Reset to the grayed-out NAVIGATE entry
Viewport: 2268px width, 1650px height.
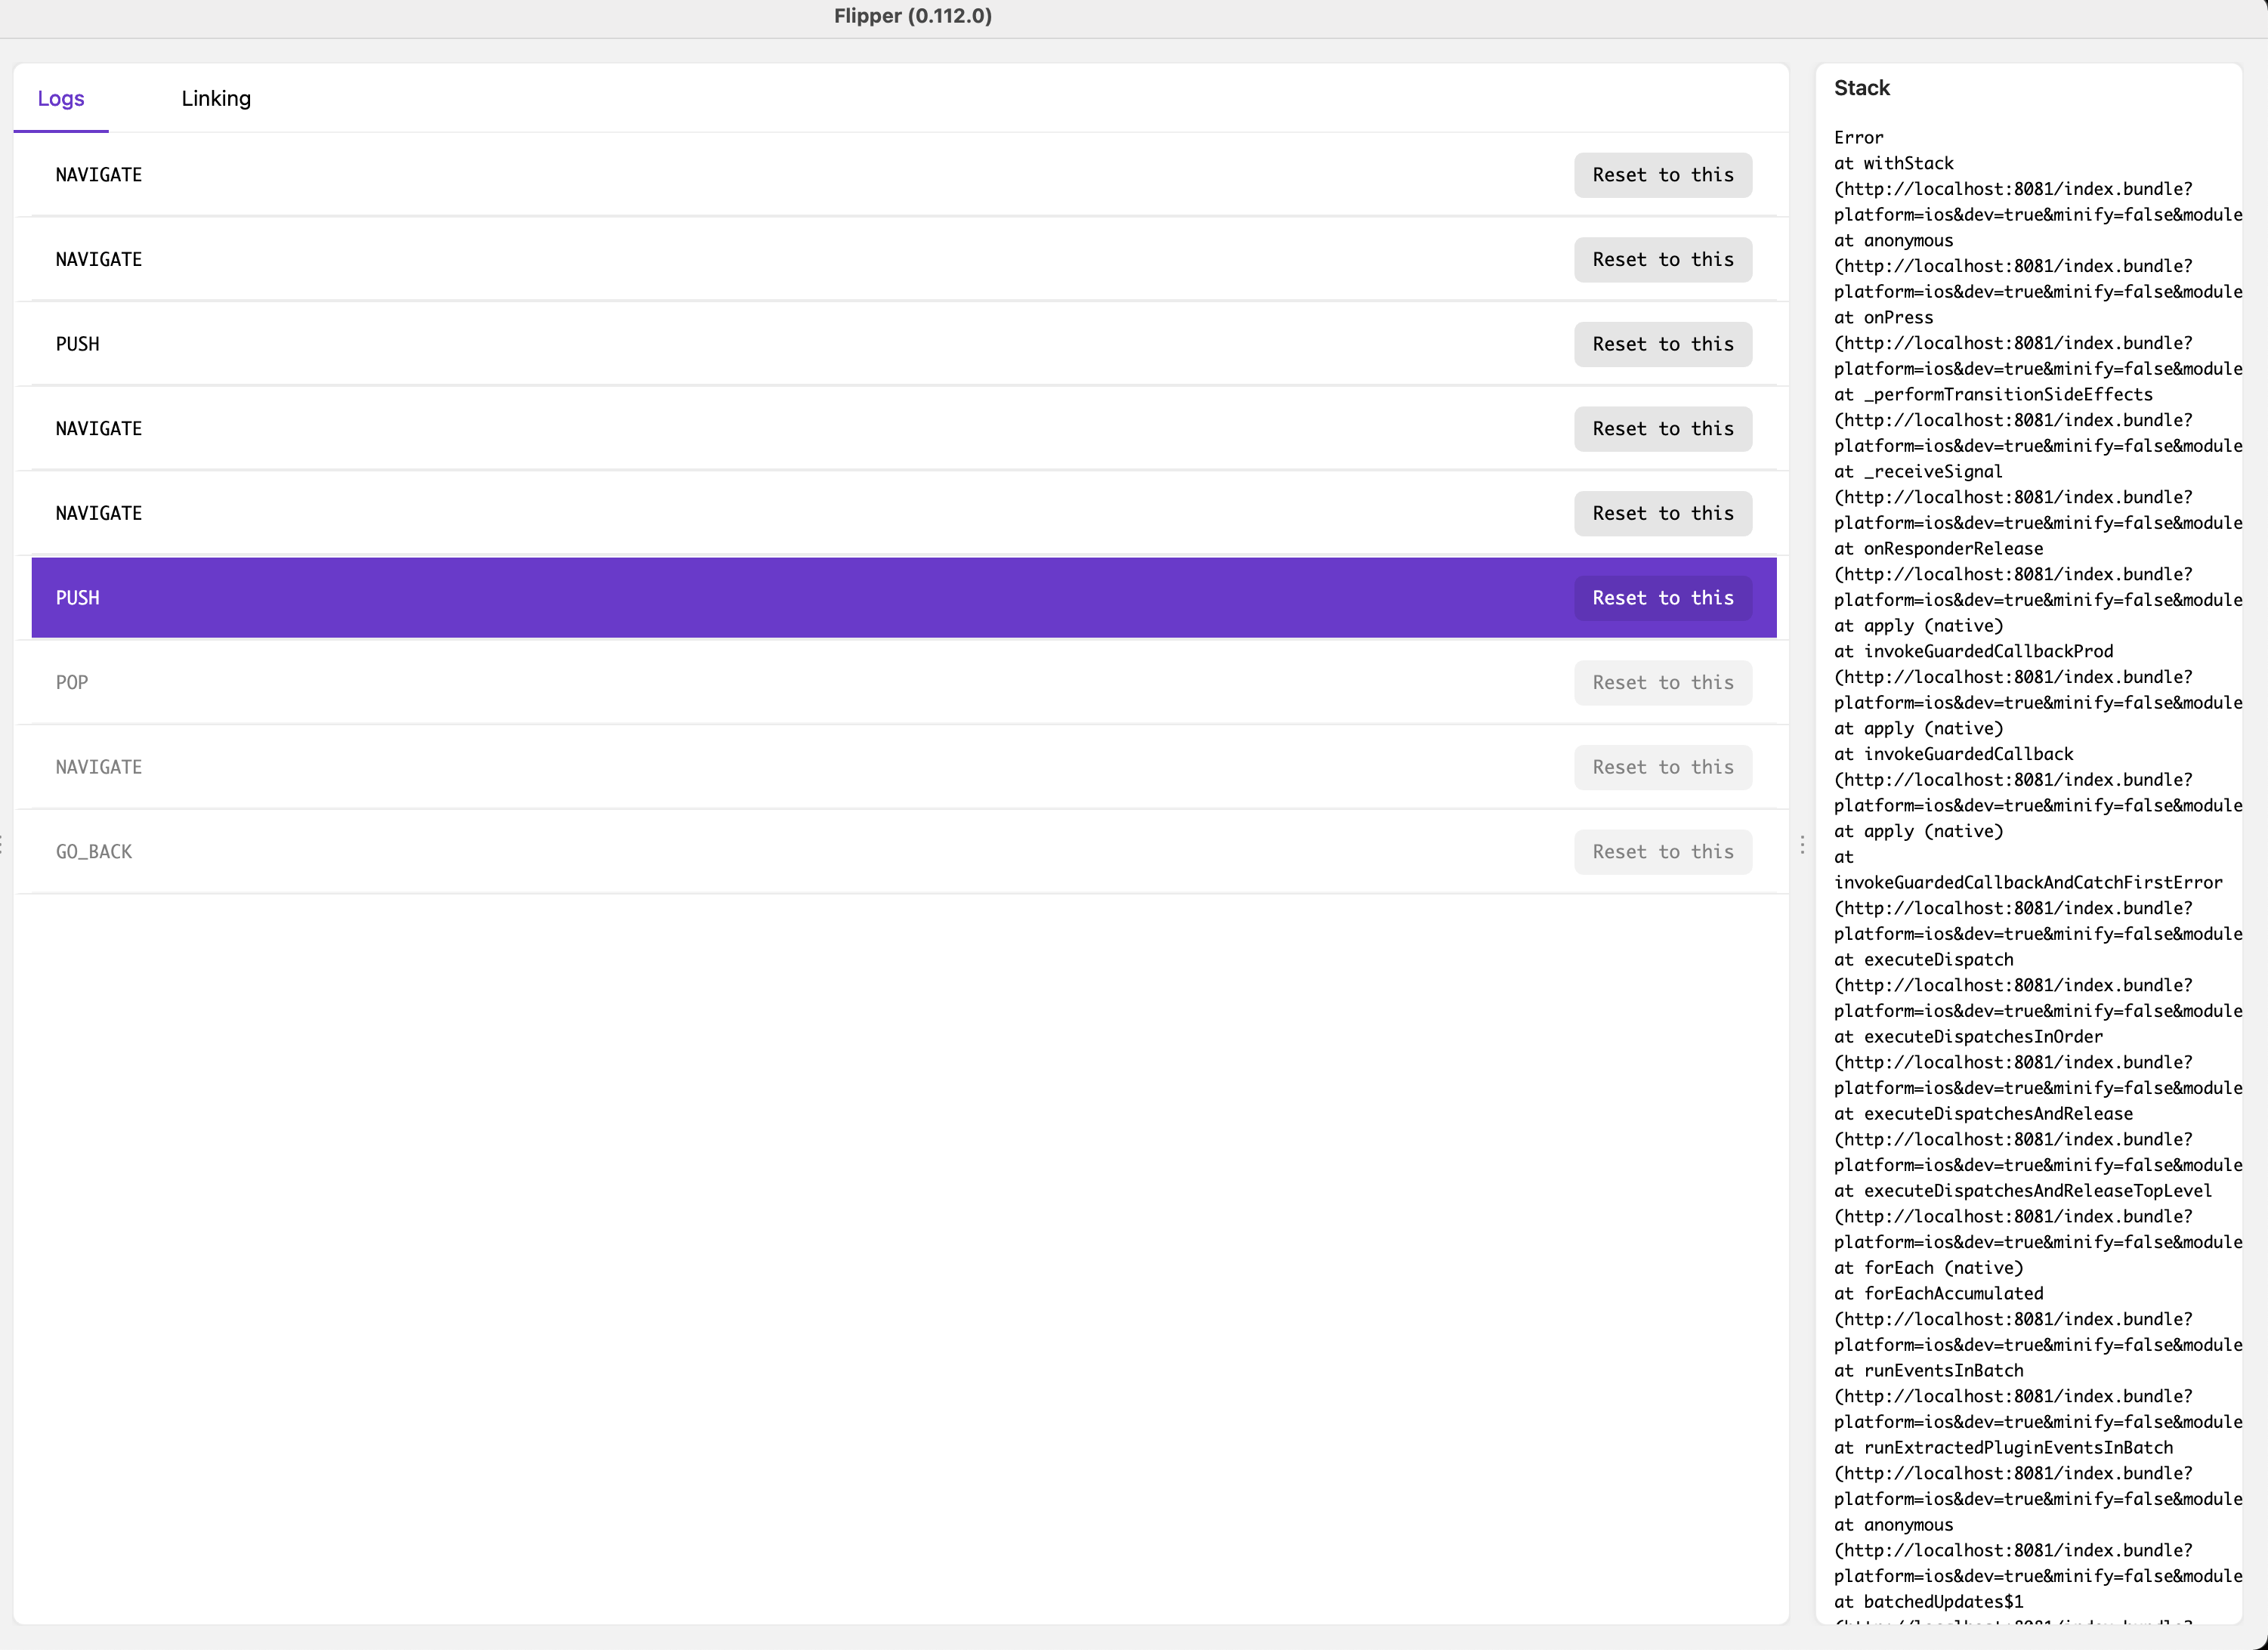(x=1662, y=767)
